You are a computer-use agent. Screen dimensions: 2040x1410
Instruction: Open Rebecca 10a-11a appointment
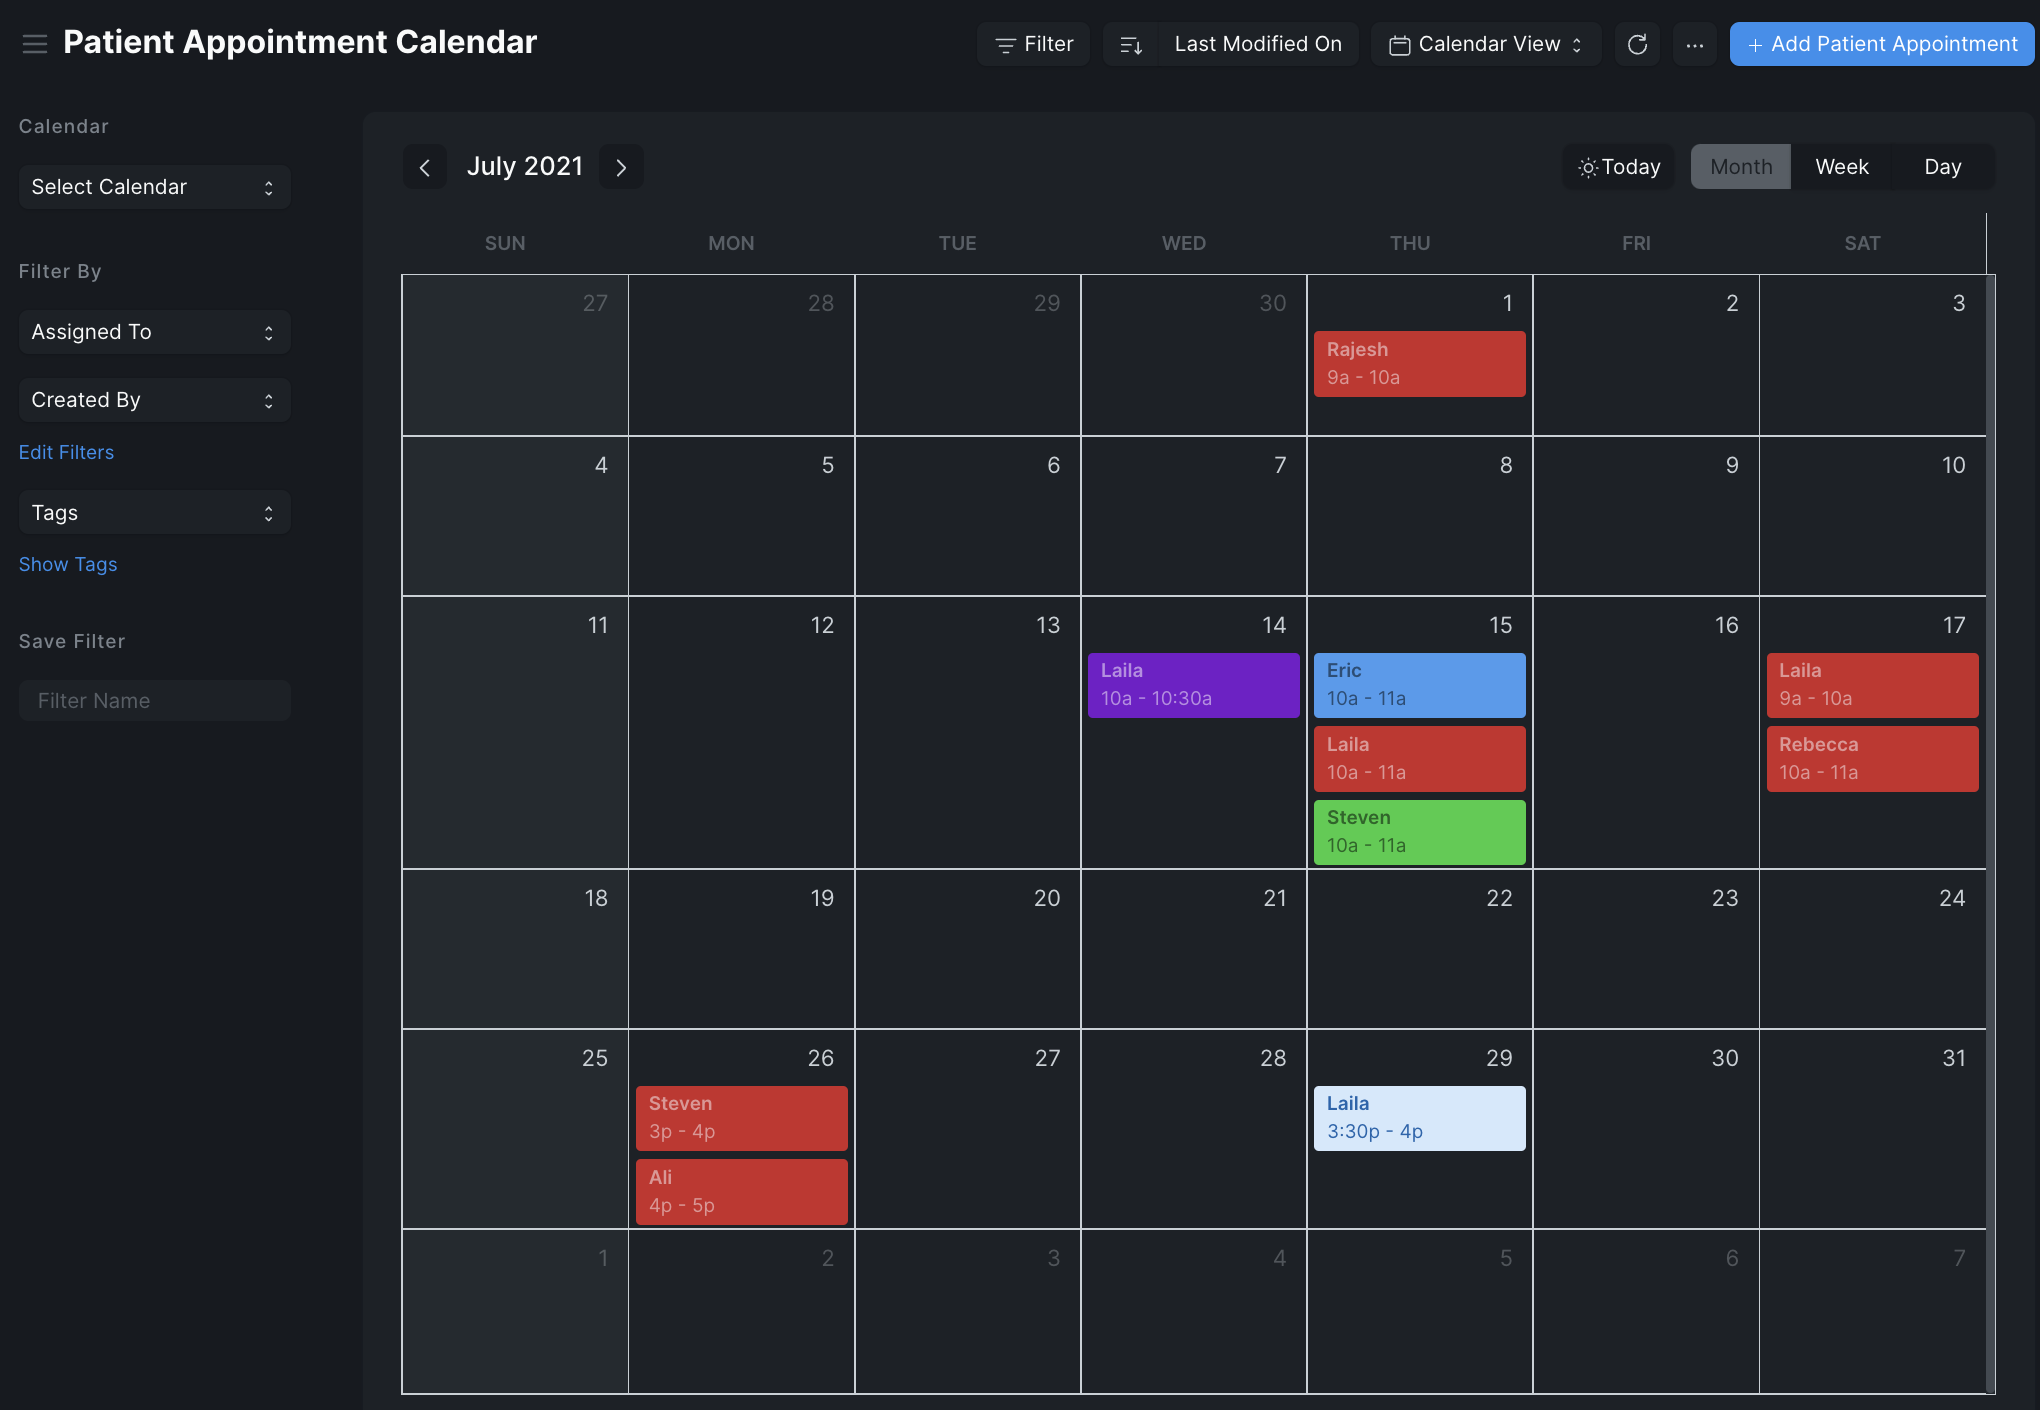click(1872, 759)
